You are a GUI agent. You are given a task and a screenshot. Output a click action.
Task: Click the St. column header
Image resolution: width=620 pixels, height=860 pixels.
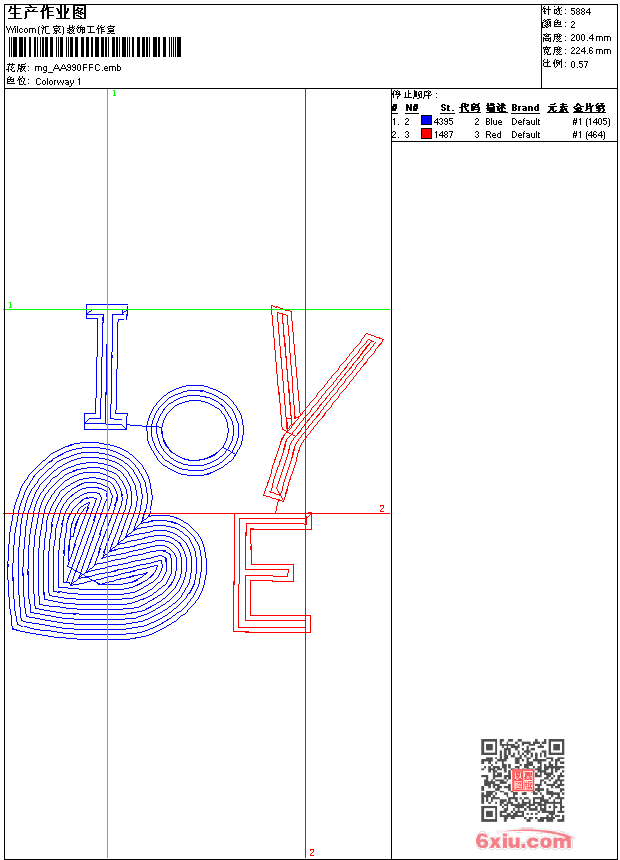[446, 108]
